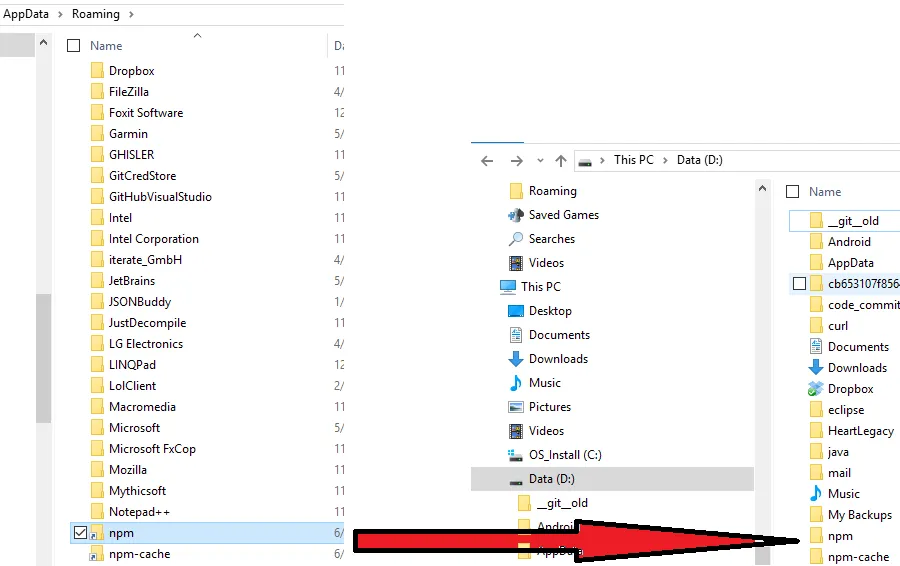This screenshot has height=566, width=900.
Task: Click the Music note icon in Data (D:) list
Action: (x=816, y=494)
